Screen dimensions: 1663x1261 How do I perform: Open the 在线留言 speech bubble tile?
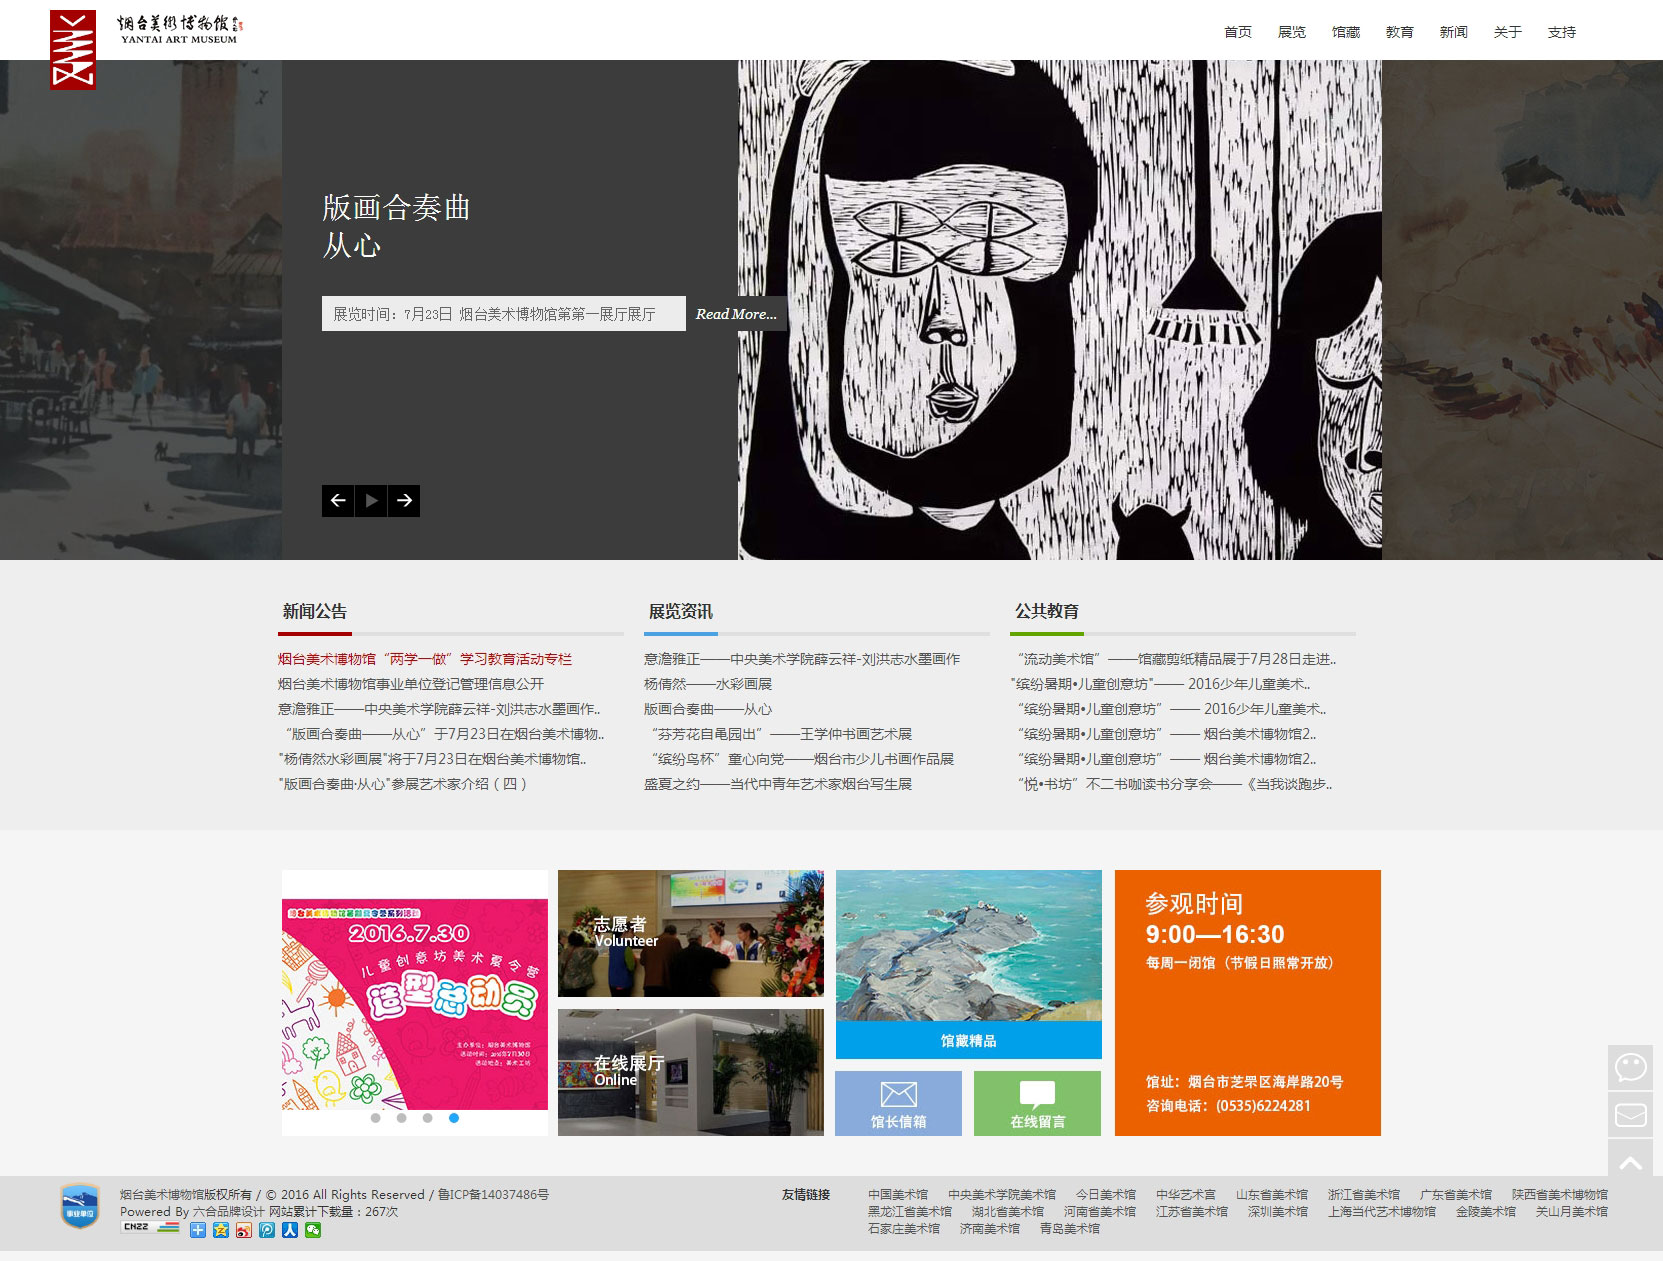(1037, 1103)
